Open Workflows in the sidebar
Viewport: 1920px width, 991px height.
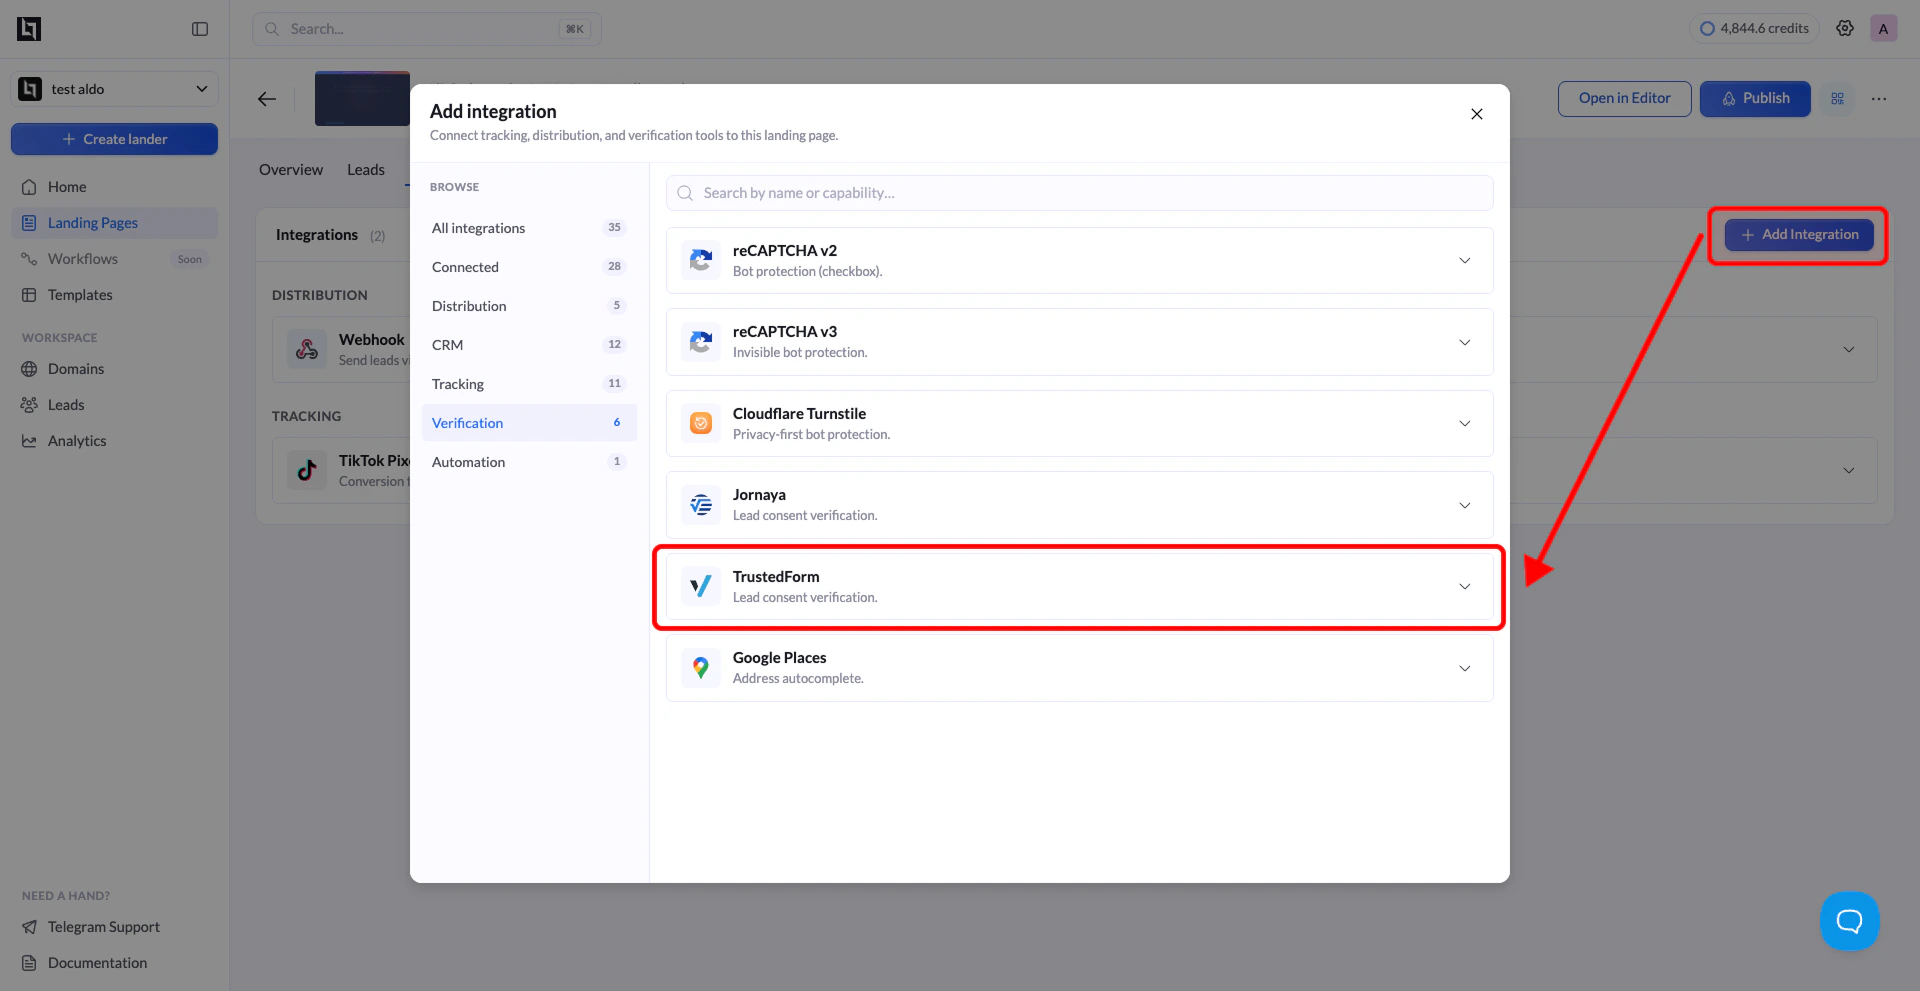click(115, 259)
